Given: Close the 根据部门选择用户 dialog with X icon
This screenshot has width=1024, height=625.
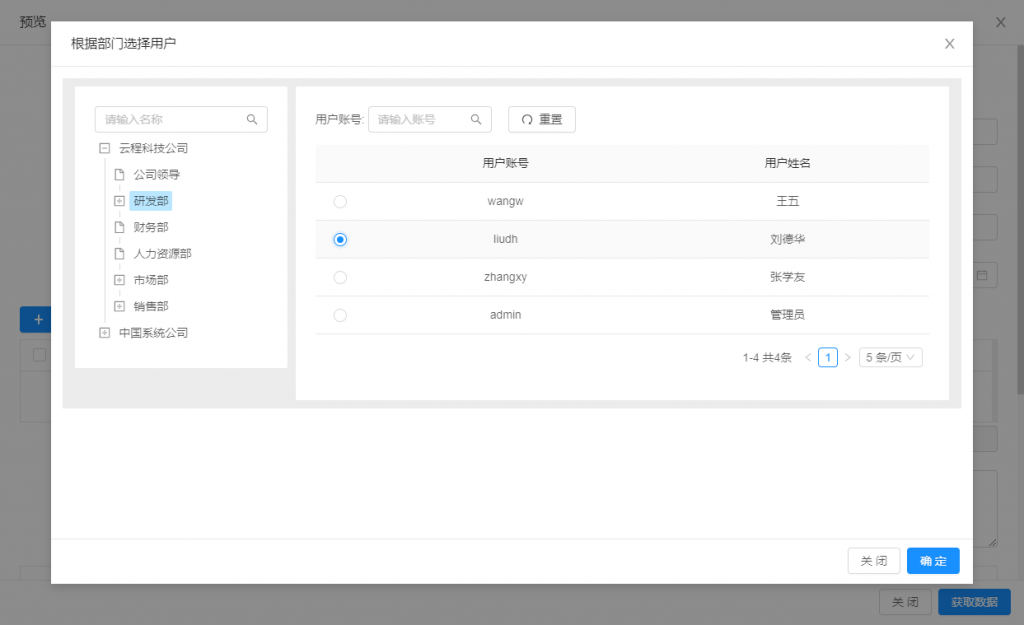Looking at the screenshot, I should (x=949, y=44).
